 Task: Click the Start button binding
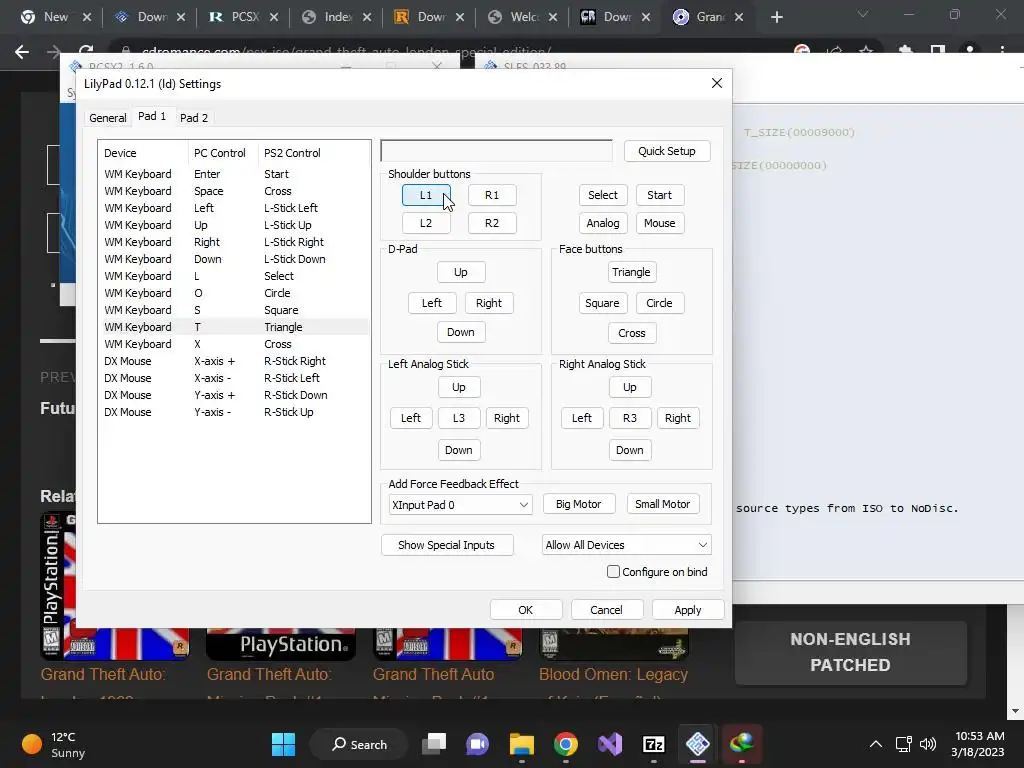point(660,195)
